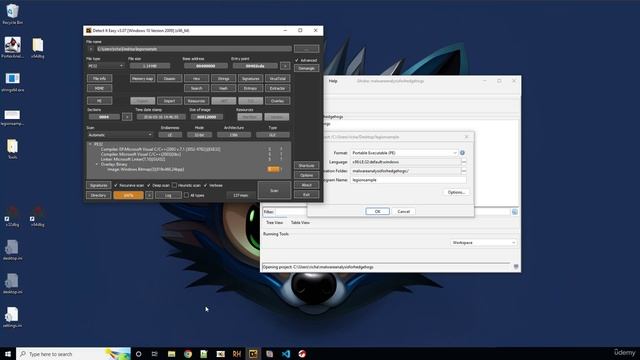Click the File info button
This screenshot has height=360, width=640.
pyautogui.click(x=99, y=78)
